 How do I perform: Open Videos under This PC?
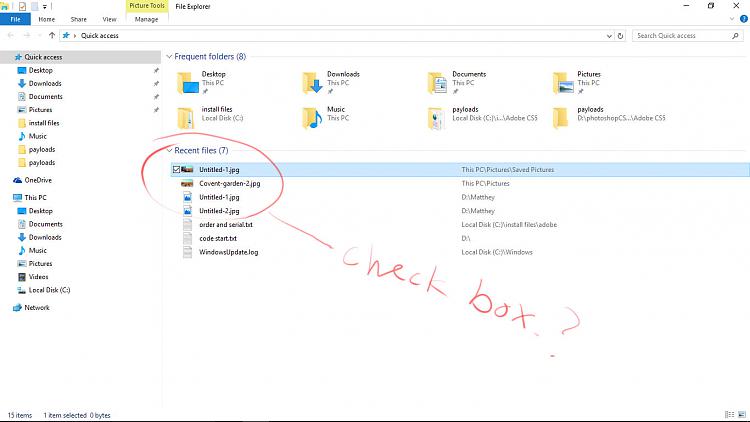coord(38,277)
